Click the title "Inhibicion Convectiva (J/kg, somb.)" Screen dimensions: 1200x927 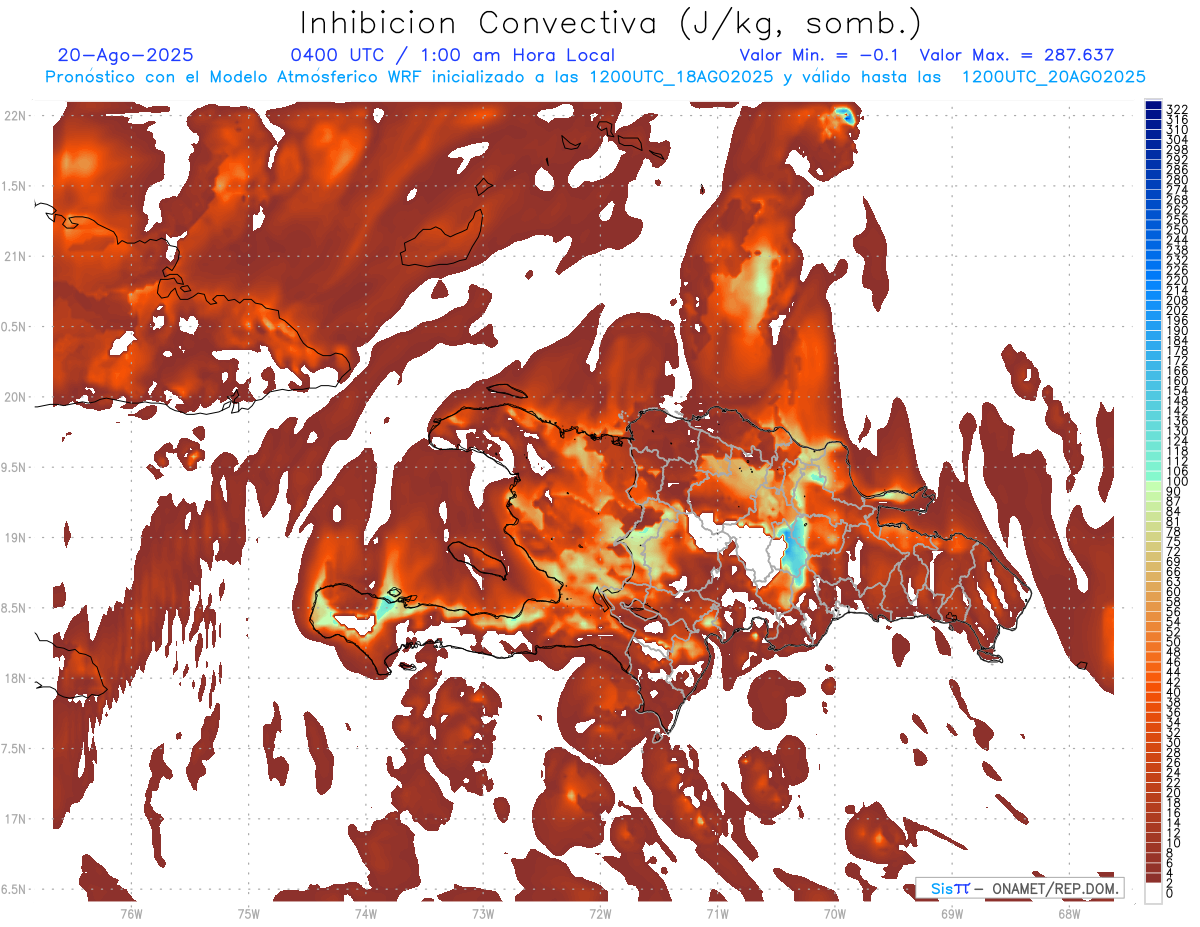612,23
